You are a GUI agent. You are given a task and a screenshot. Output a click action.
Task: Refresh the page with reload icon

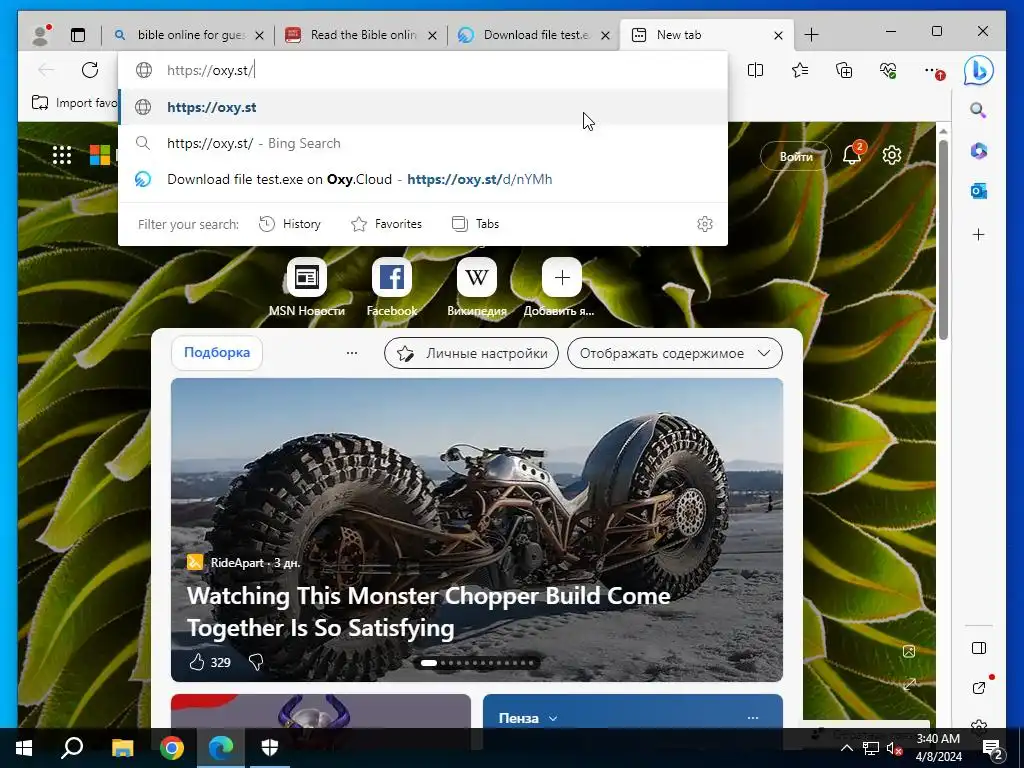pyautogui.click(x=89, y=70)
